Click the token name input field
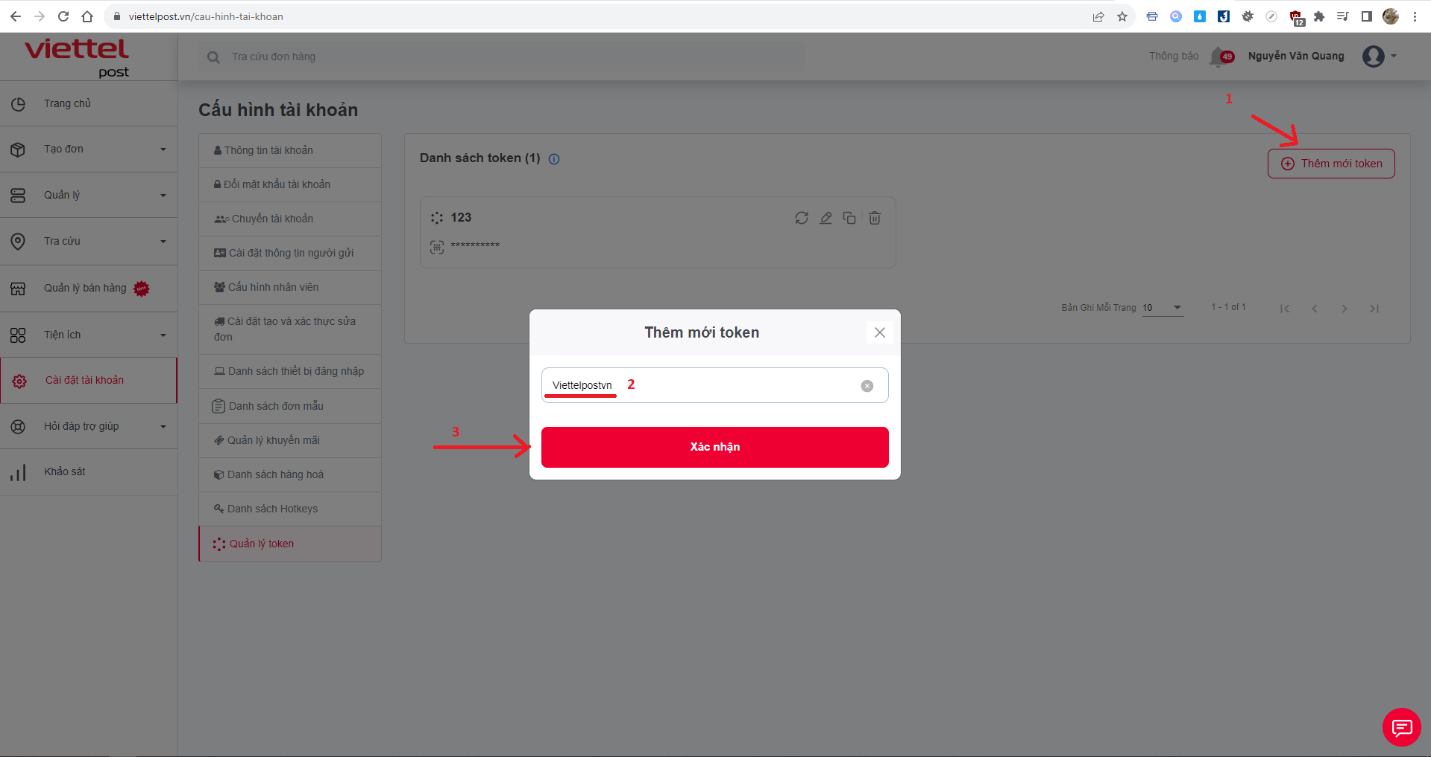 (715, 385)
